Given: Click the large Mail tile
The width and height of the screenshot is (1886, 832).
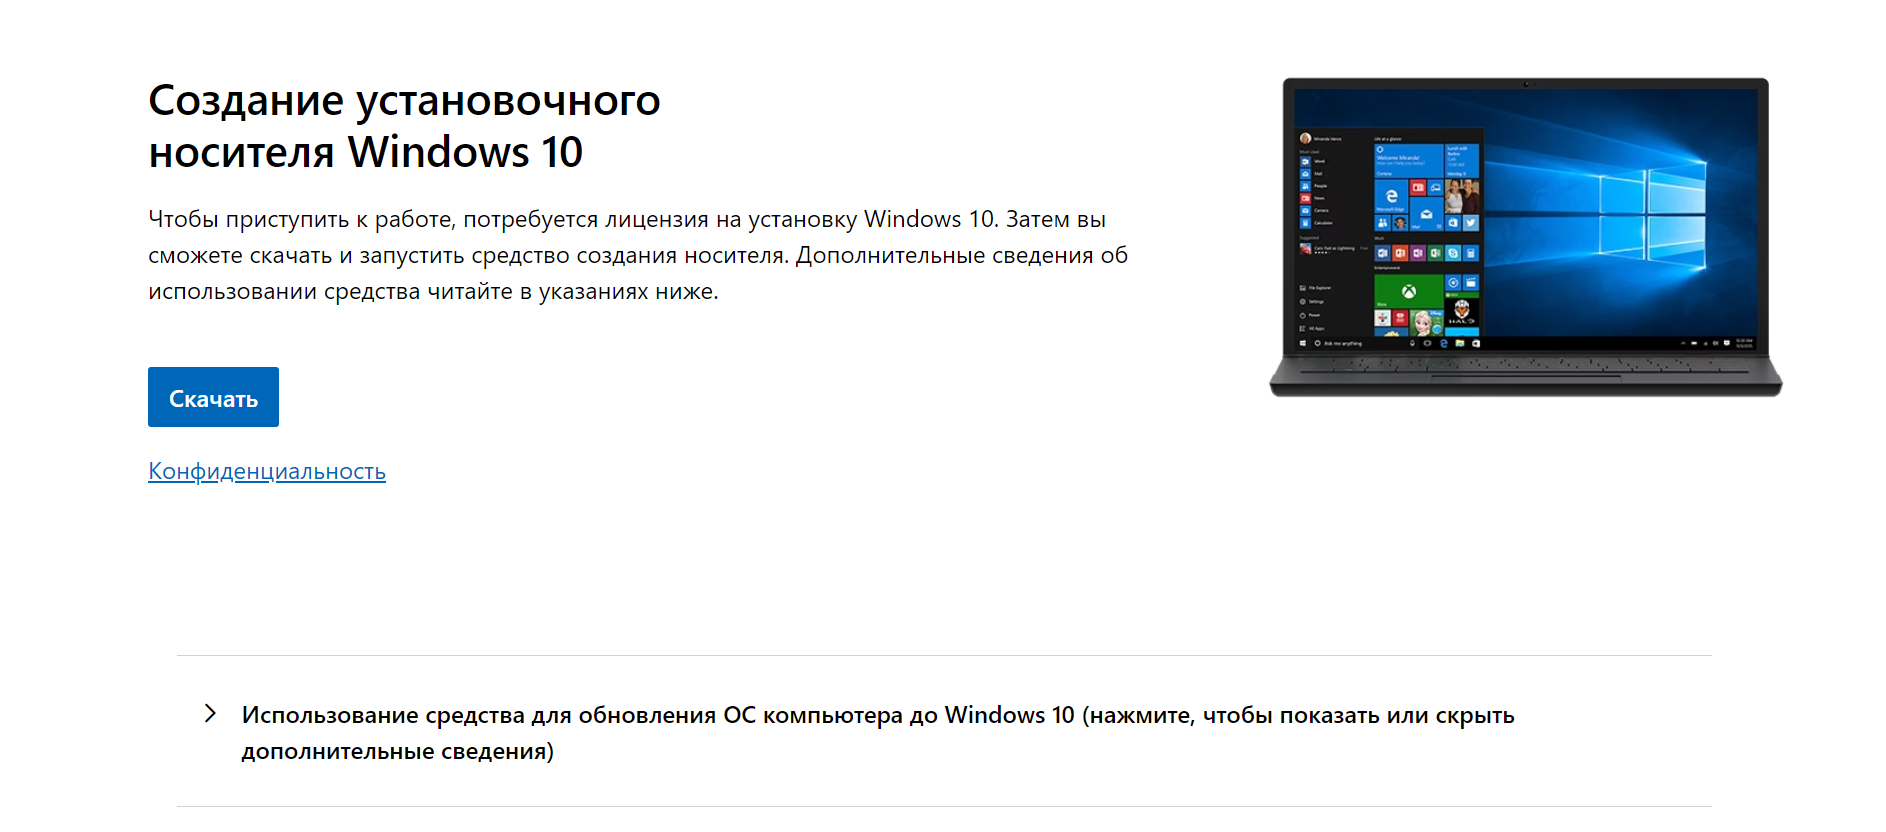Looking at the screenshot, I should 1427,214.
